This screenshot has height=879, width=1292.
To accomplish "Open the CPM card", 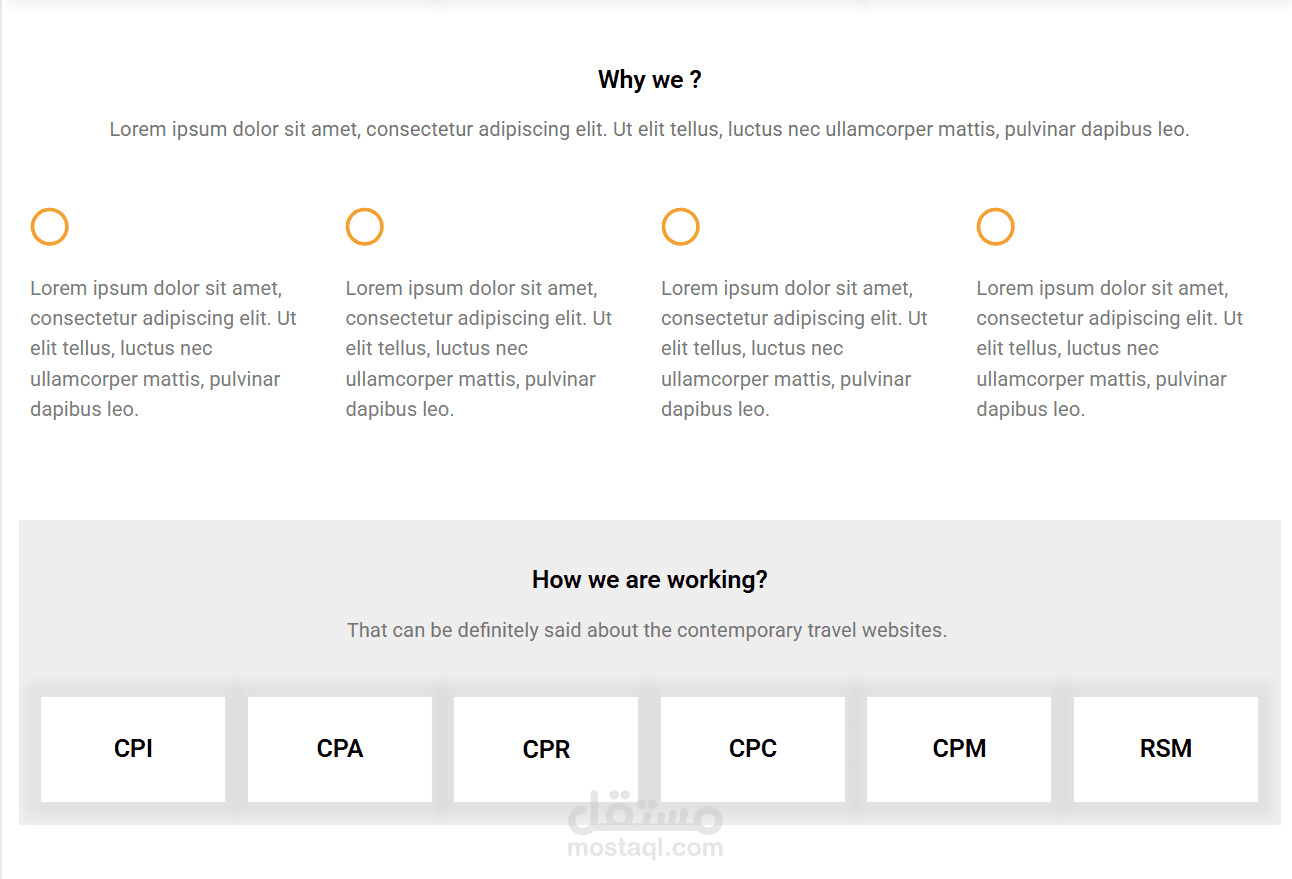I will [x=959, y=749].
